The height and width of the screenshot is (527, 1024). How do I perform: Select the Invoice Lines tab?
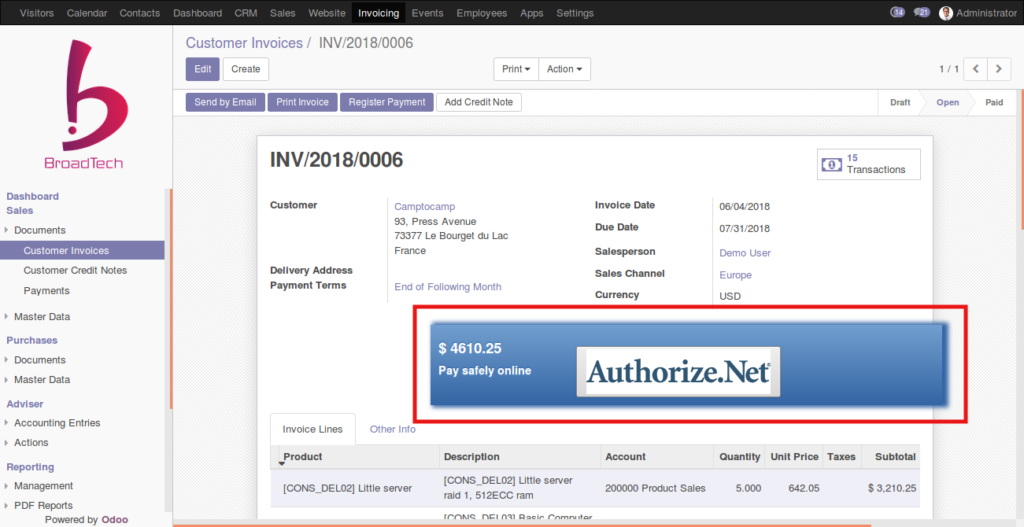[313, 429]
